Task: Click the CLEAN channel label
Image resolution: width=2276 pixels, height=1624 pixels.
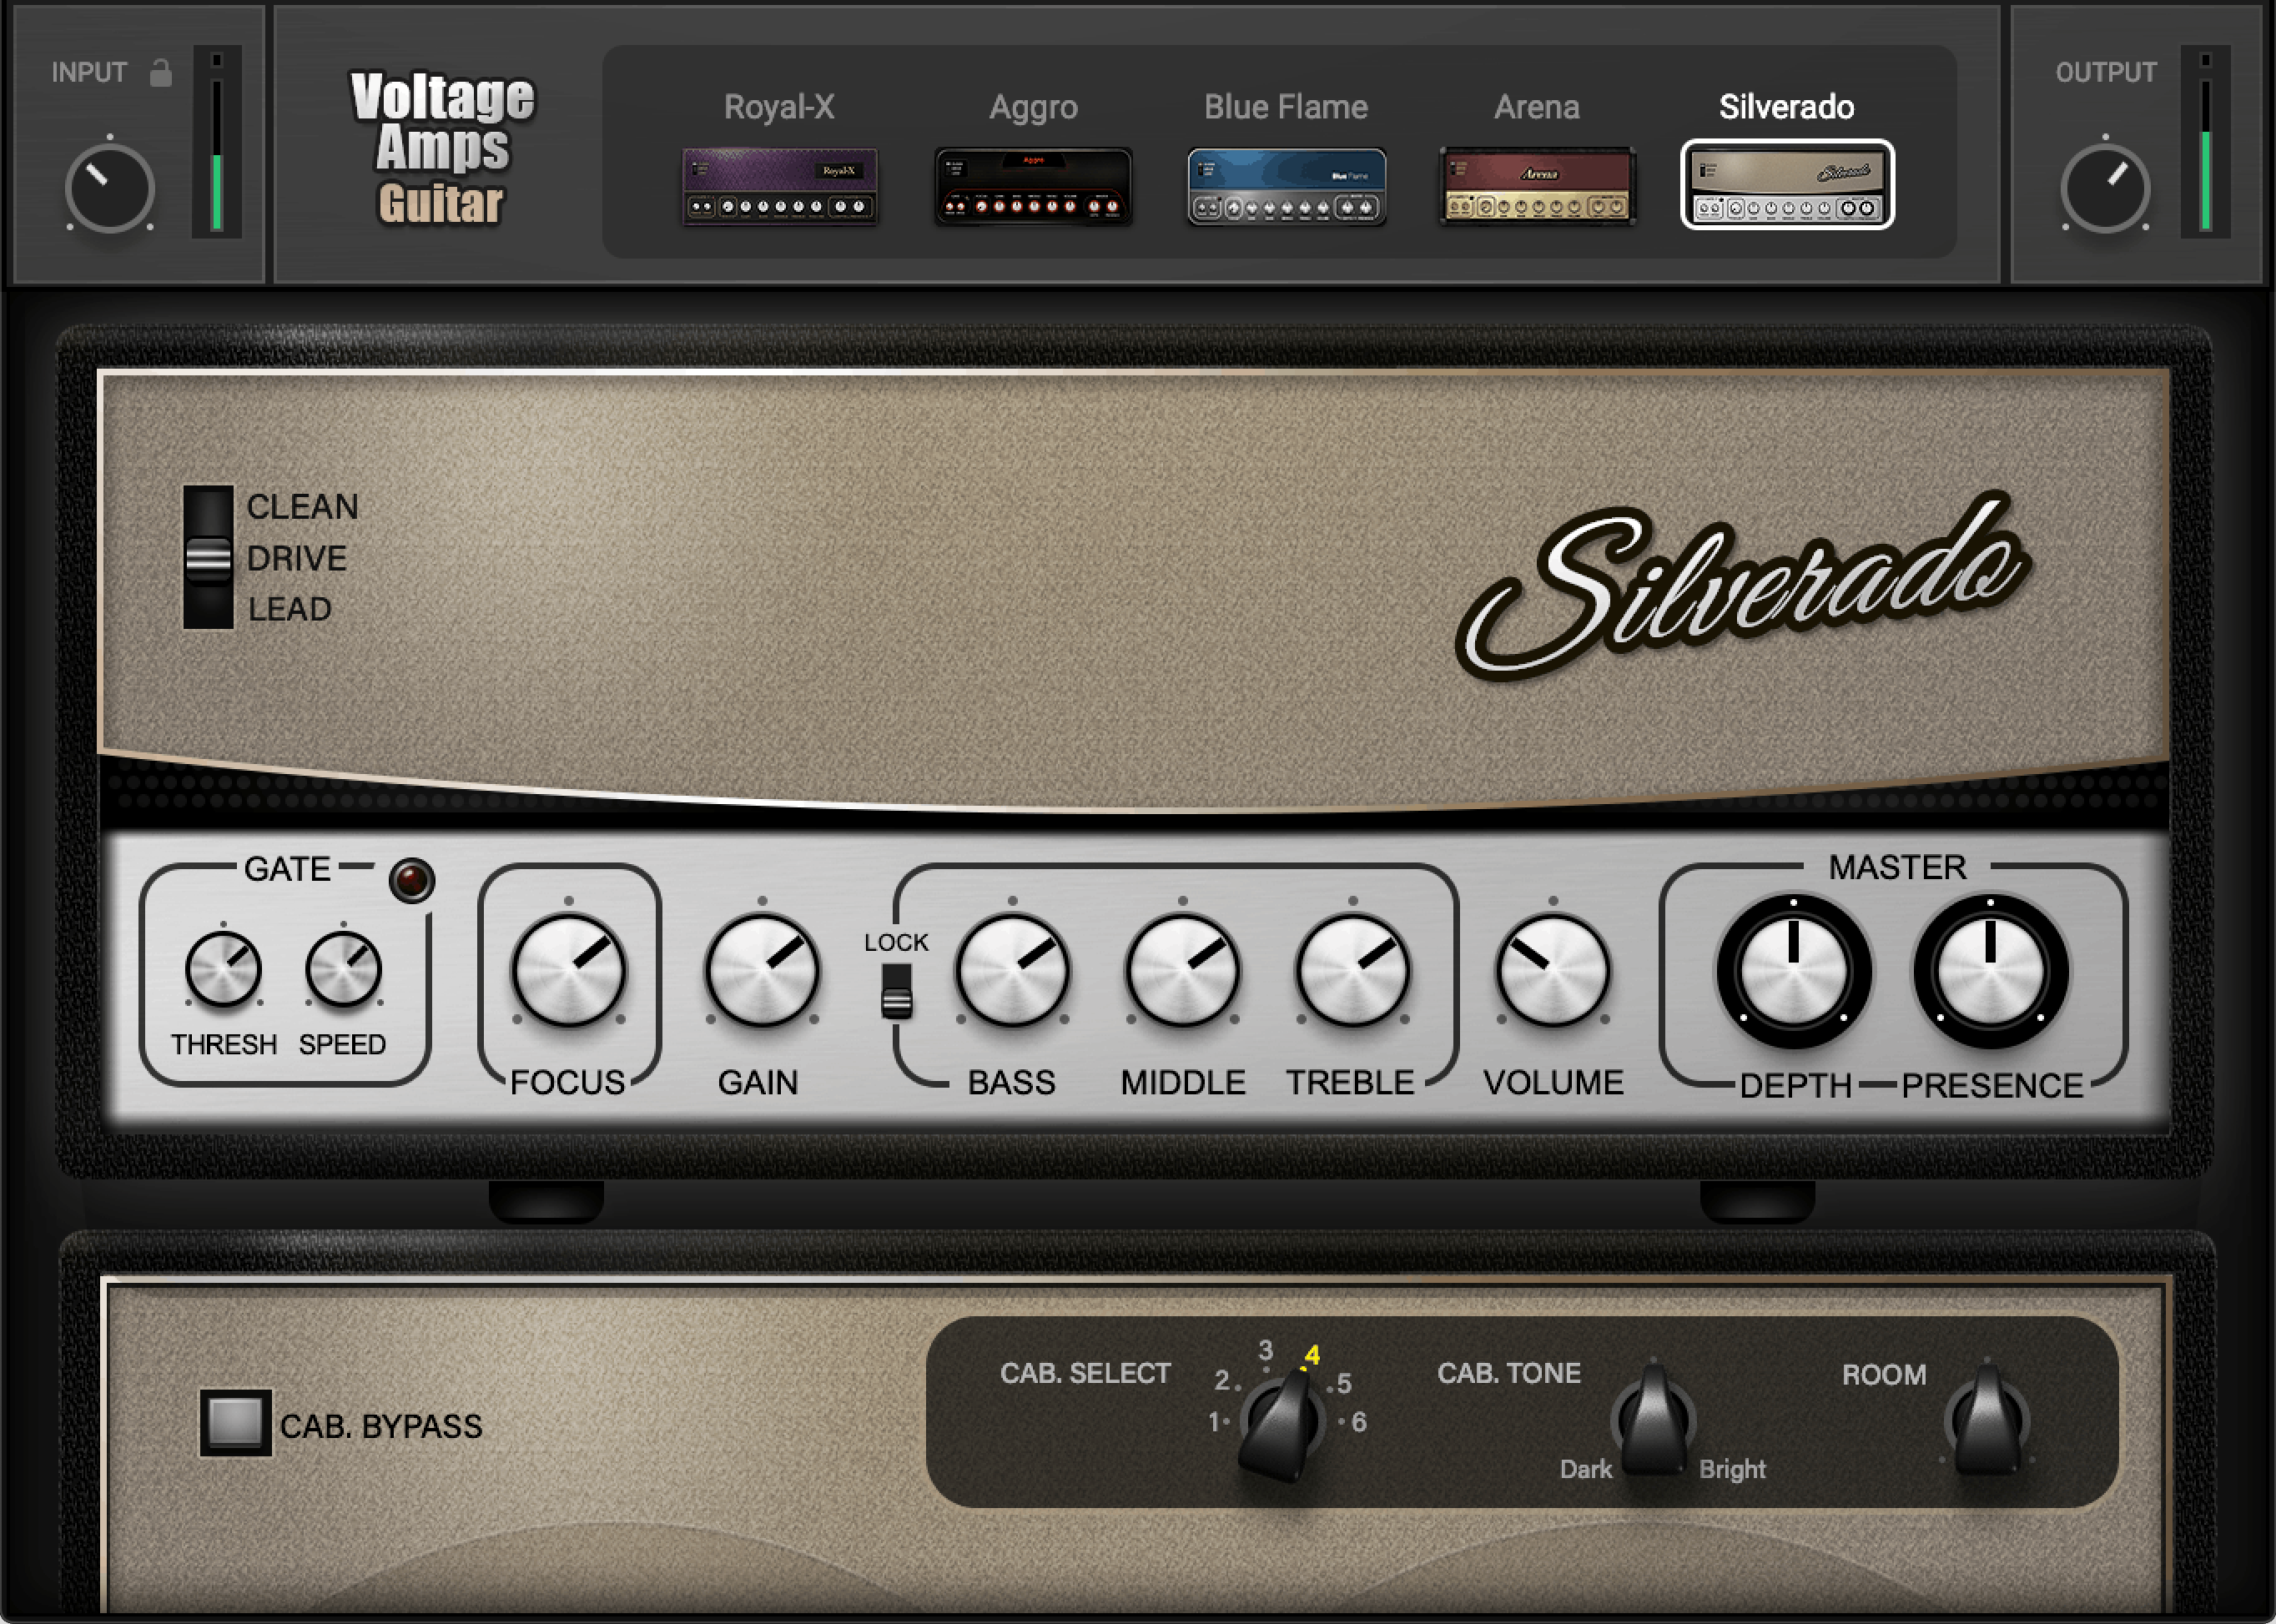Action: [x=302, y=507]
